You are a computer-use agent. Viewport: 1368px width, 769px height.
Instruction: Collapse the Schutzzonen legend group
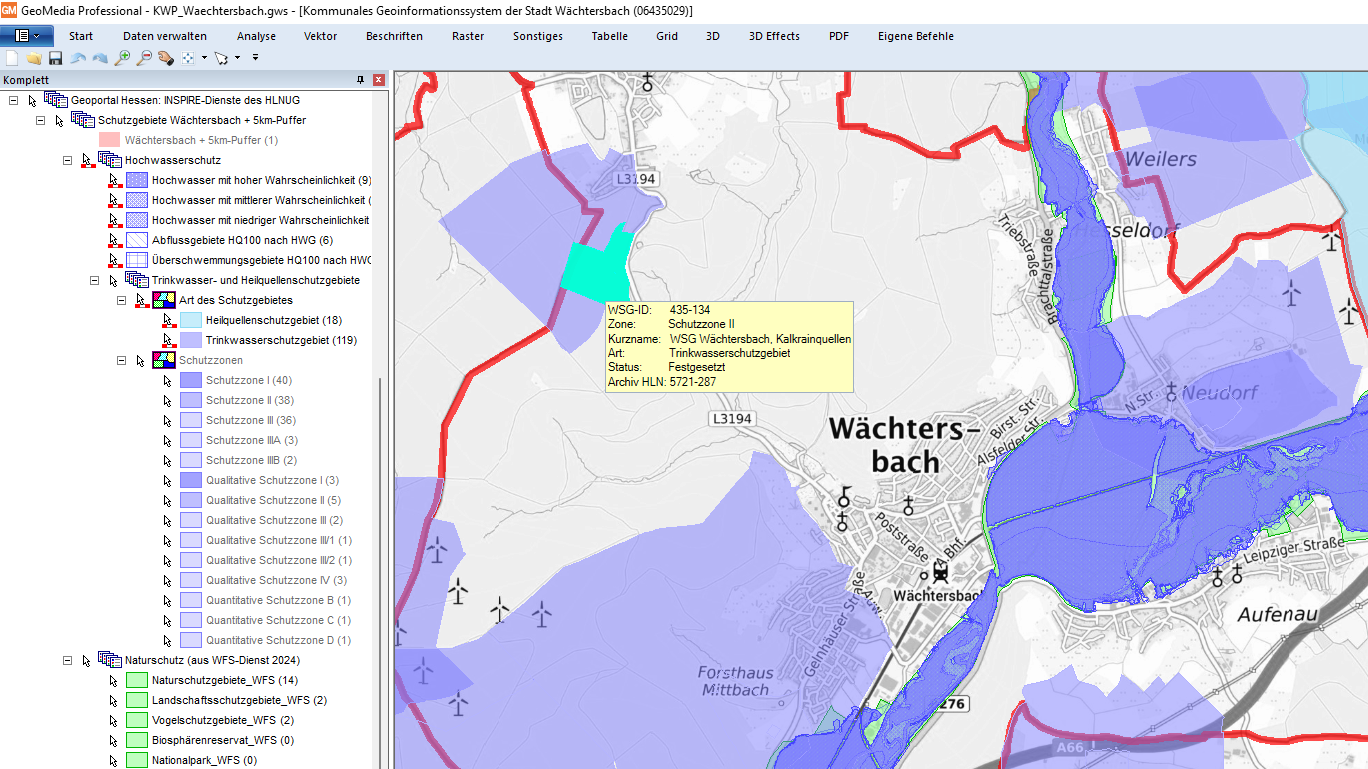point(122,360)
